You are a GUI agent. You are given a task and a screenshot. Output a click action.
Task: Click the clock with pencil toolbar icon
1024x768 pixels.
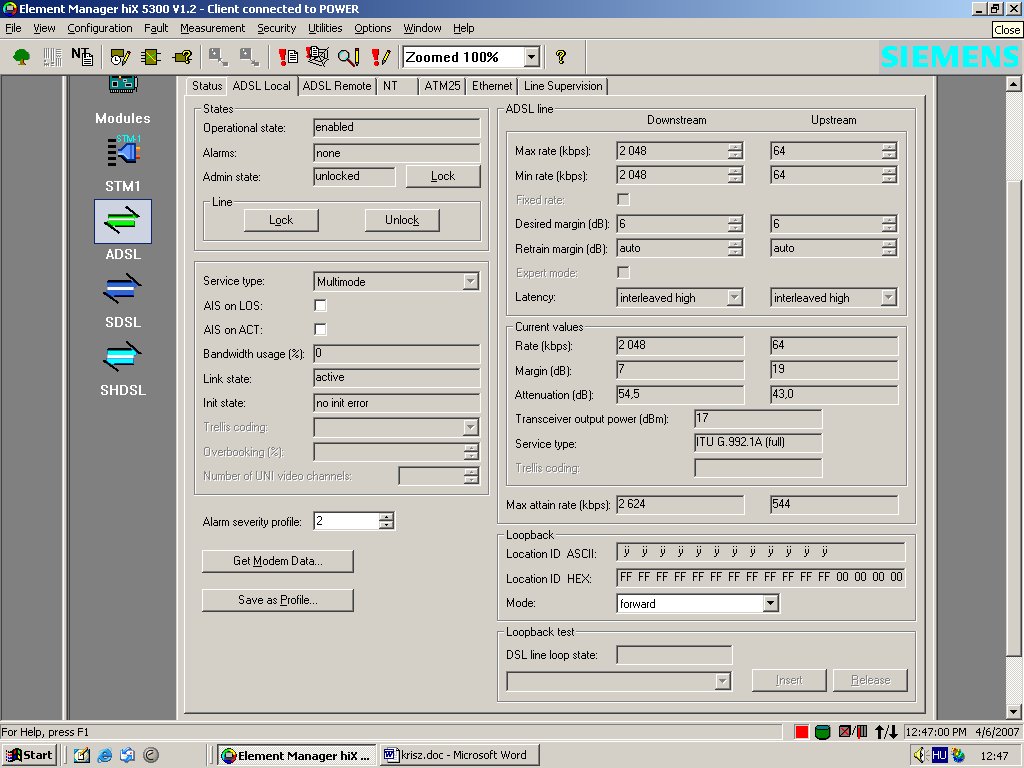[120, 57]
